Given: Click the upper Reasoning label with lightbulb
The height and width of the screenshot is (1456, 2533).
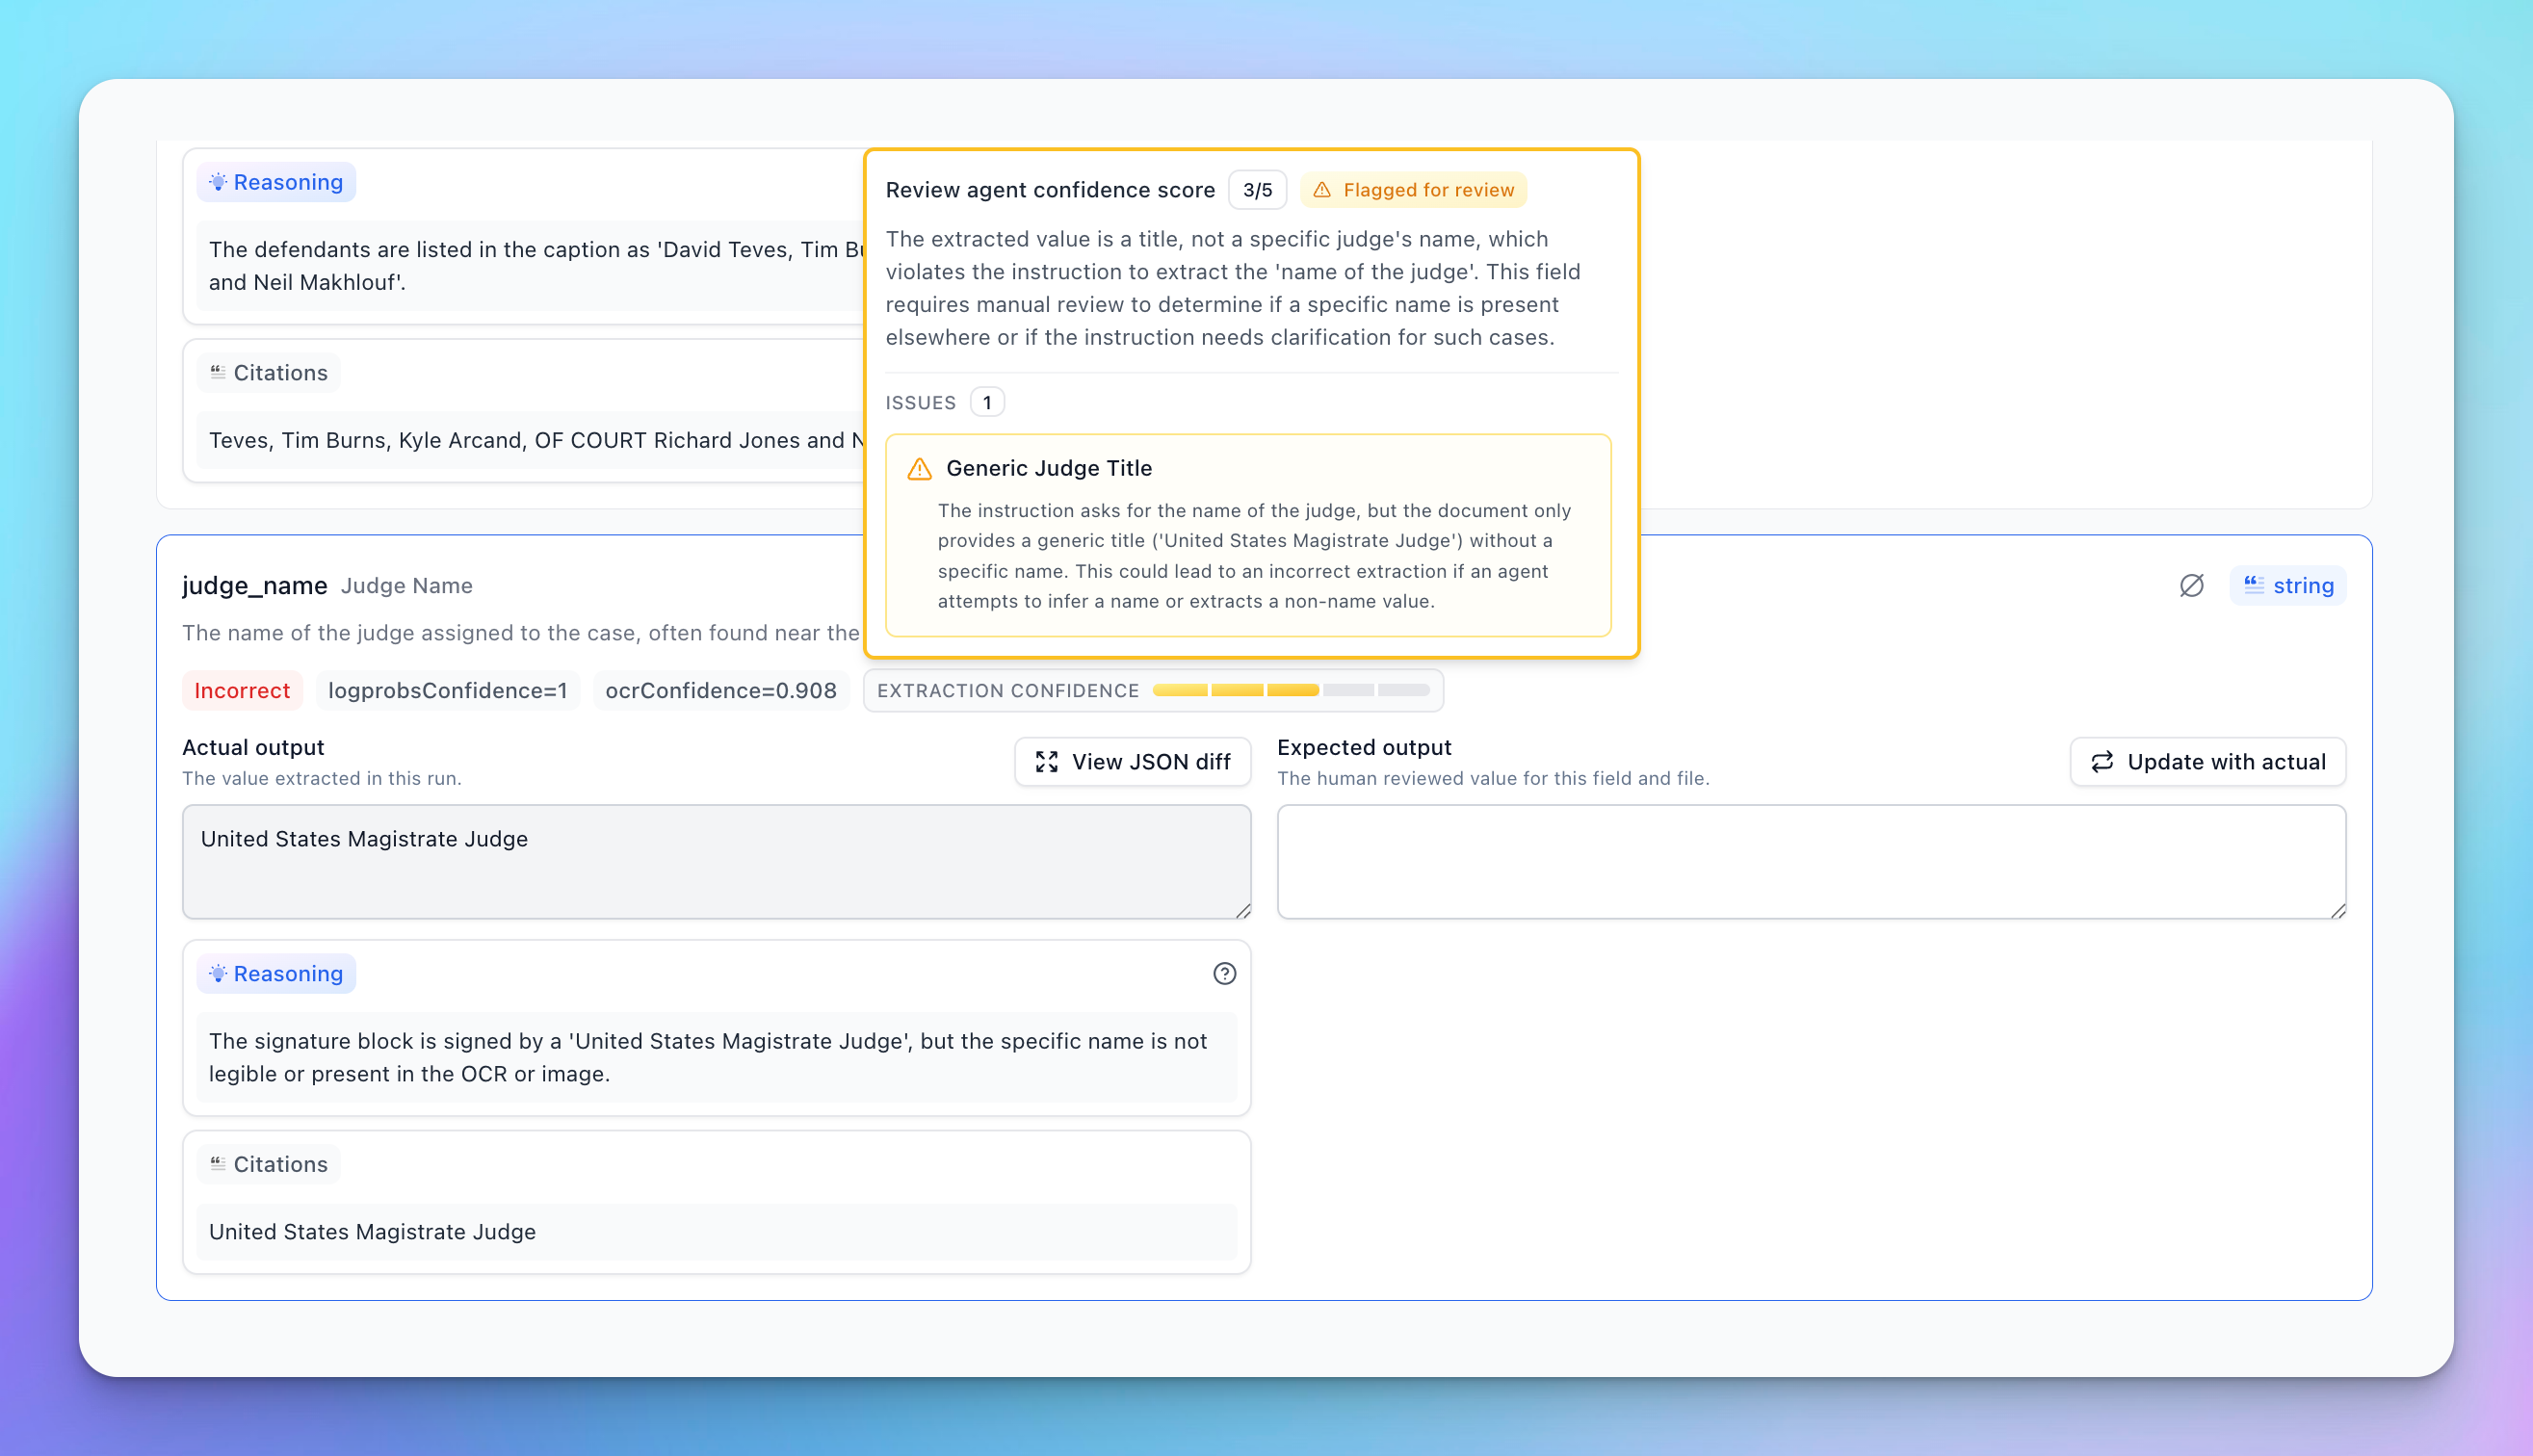Looking at the screenshot, I should 276,182.
